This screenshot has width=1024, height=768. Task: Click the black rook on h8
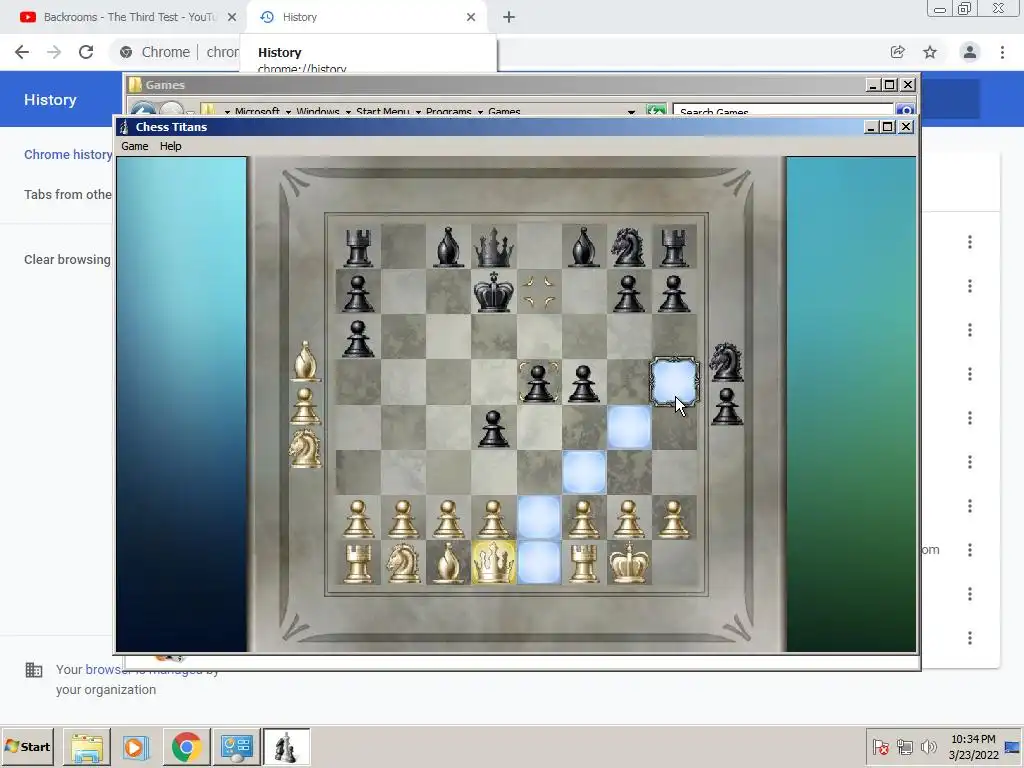(x=673, y=248)
